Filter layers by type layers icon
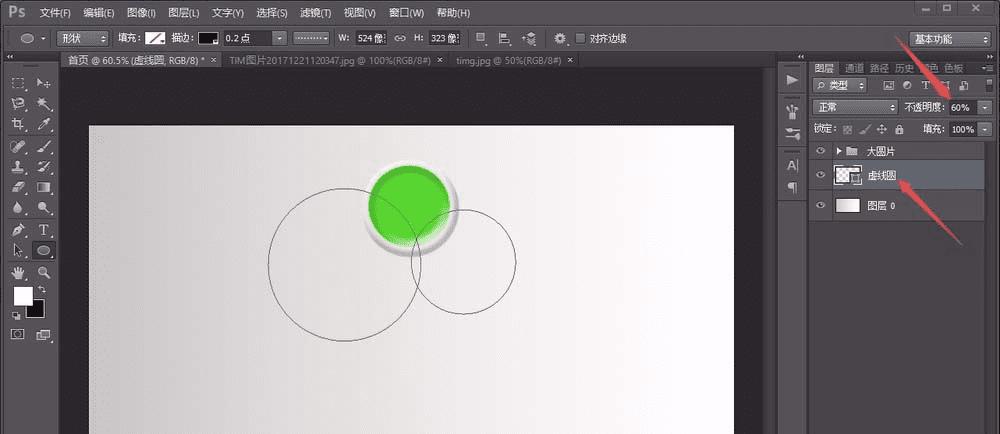This screenshot has height=434, width=1000. click(926, 85)
